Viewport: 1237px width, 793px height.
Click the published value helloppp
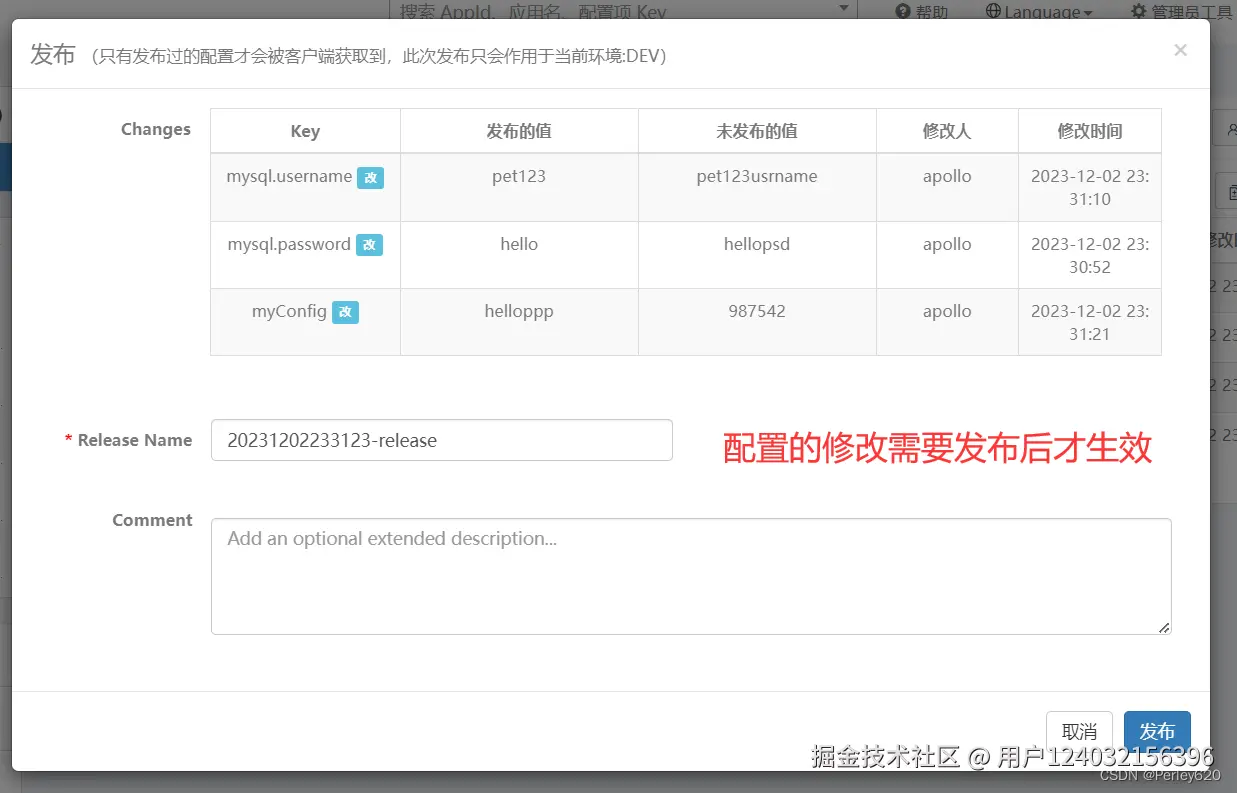(519, 311)
